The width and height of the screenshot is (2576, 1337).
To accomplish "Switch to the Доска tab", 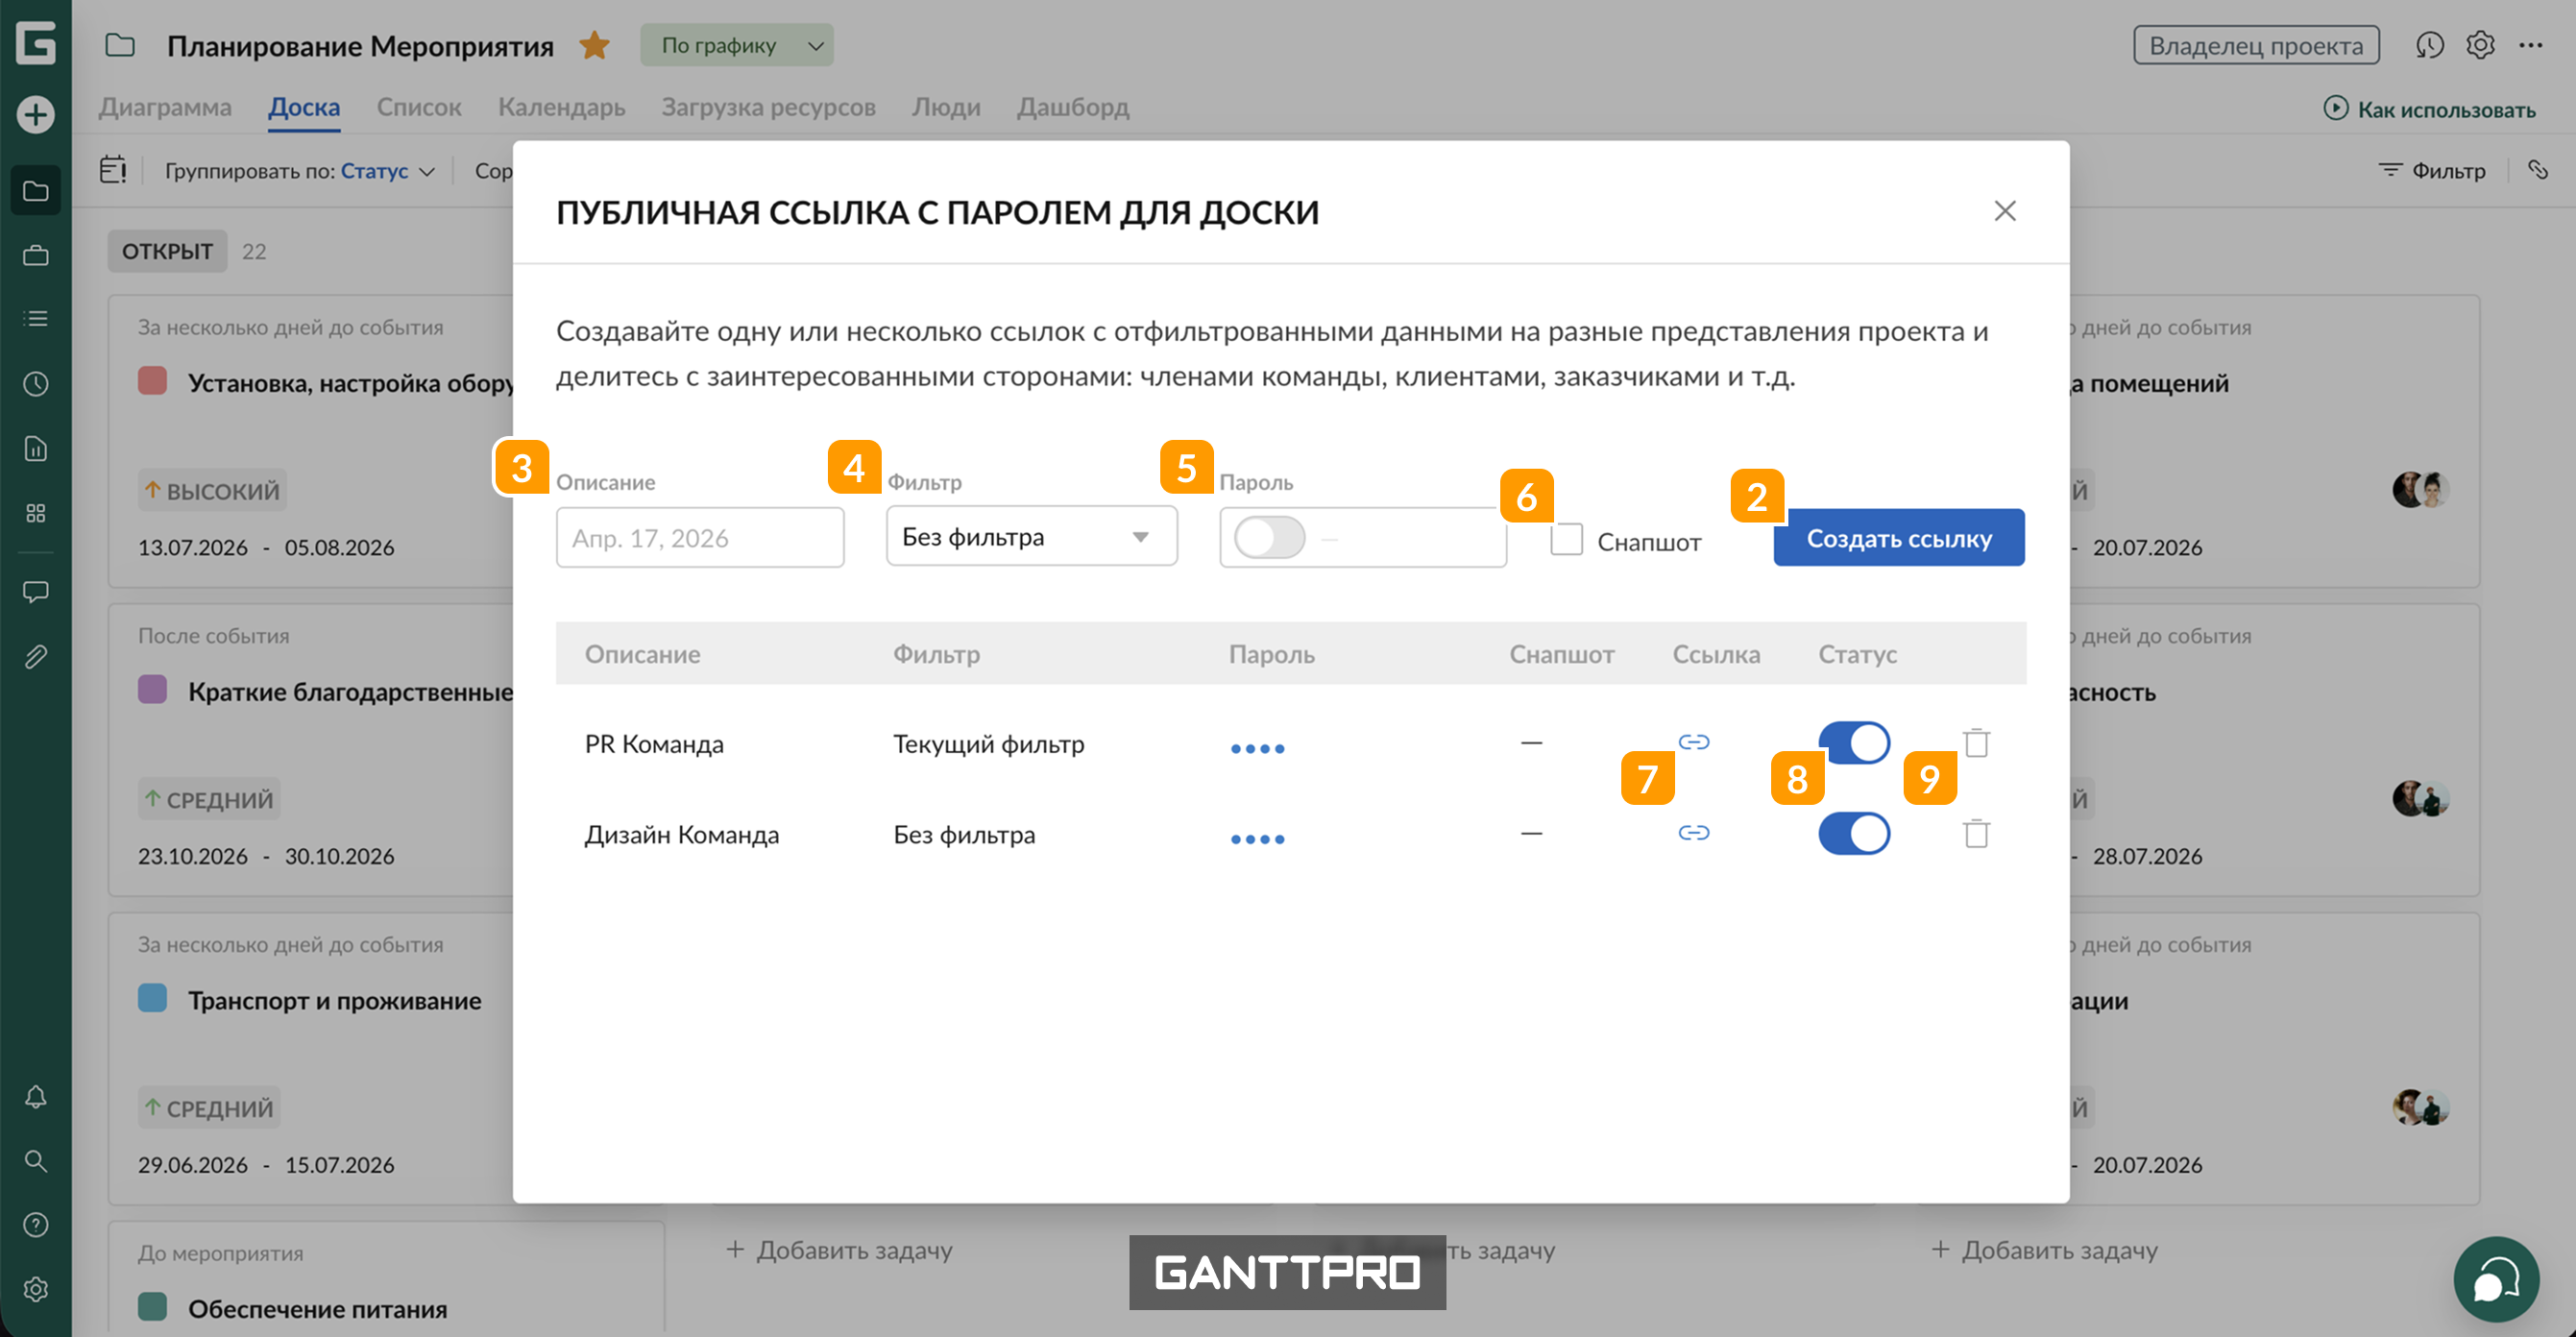I will (x=304, y=107).
